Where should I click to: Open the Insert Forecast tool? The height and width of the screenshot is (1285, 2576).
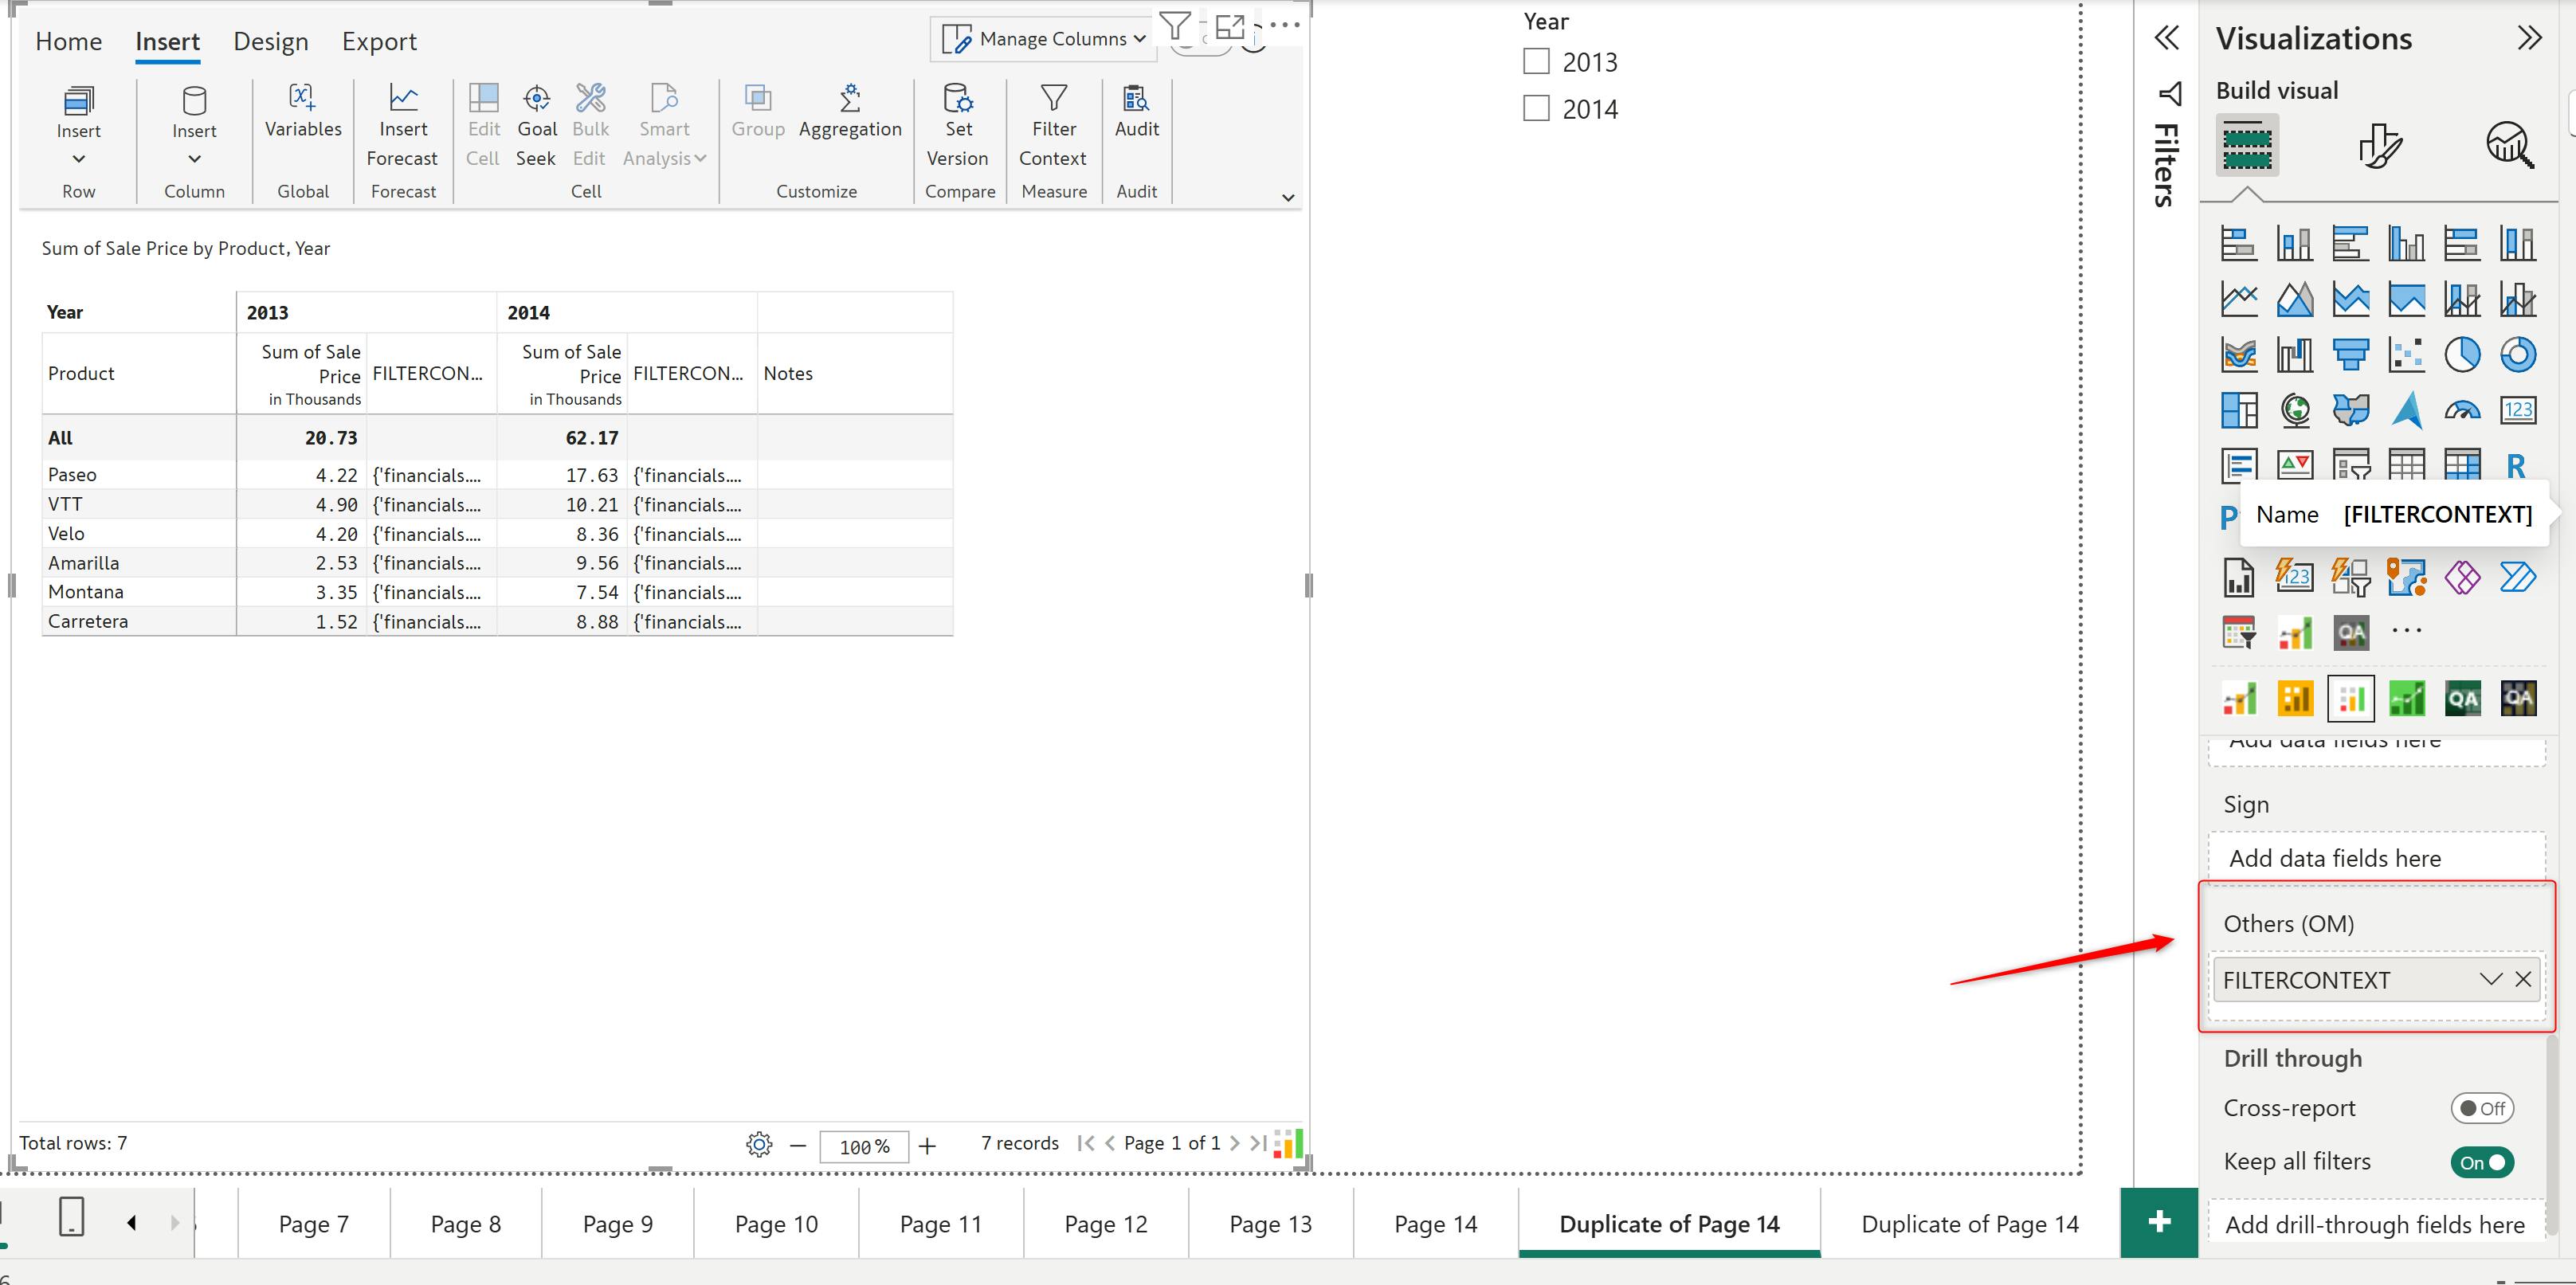point(403,98)
